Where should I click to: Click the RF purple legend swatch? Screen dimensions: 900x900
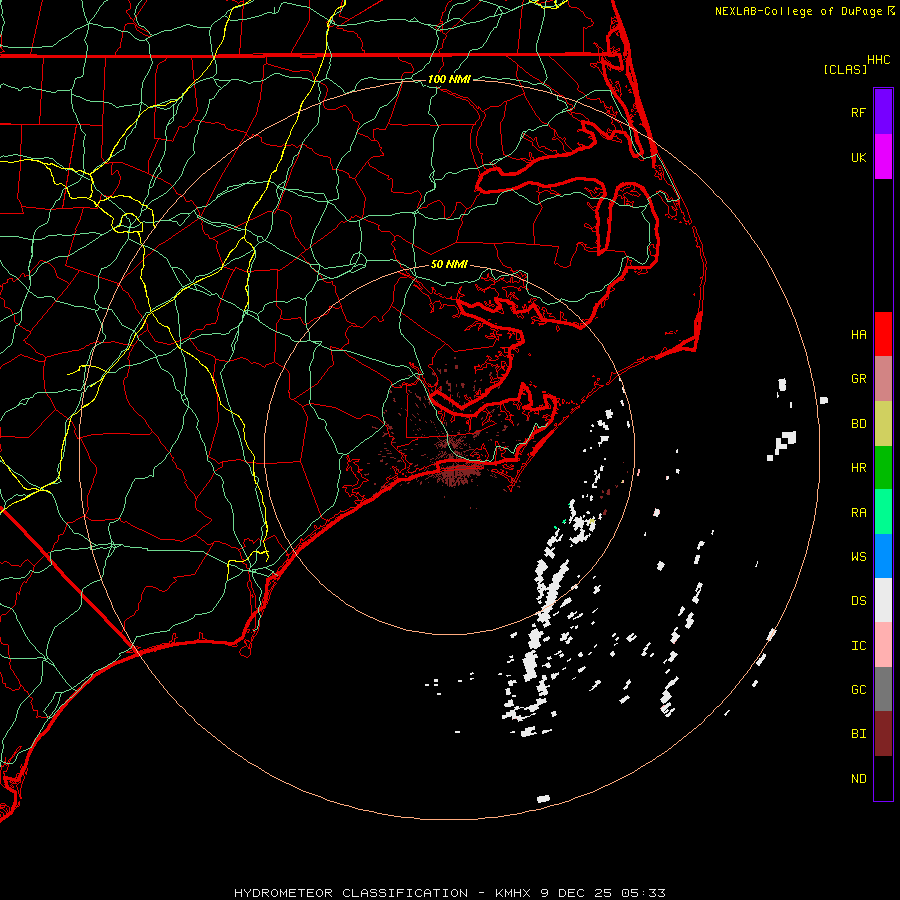[883, 112]
